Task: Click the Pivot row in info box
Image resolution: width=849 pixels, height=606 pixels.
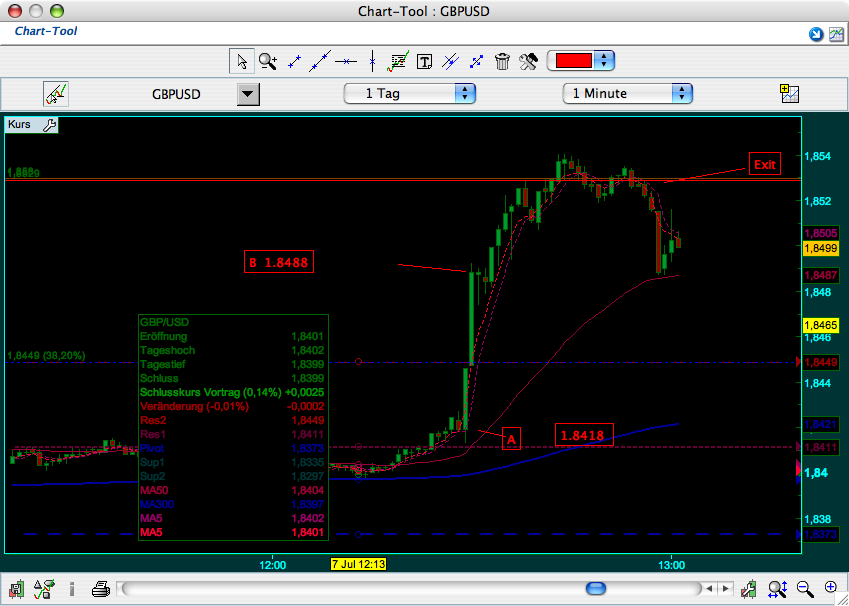Action: pos(232,448)
